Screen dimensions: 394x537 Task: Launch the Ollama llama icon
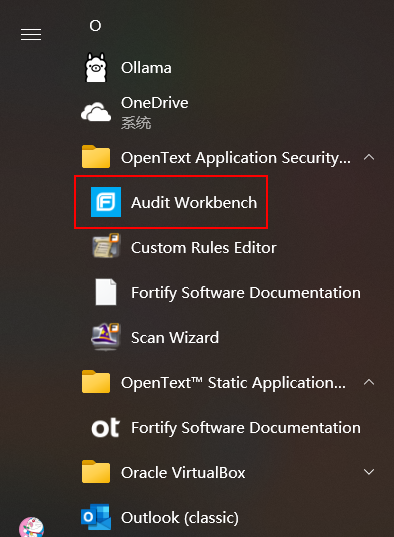click(x=96, y=67)
